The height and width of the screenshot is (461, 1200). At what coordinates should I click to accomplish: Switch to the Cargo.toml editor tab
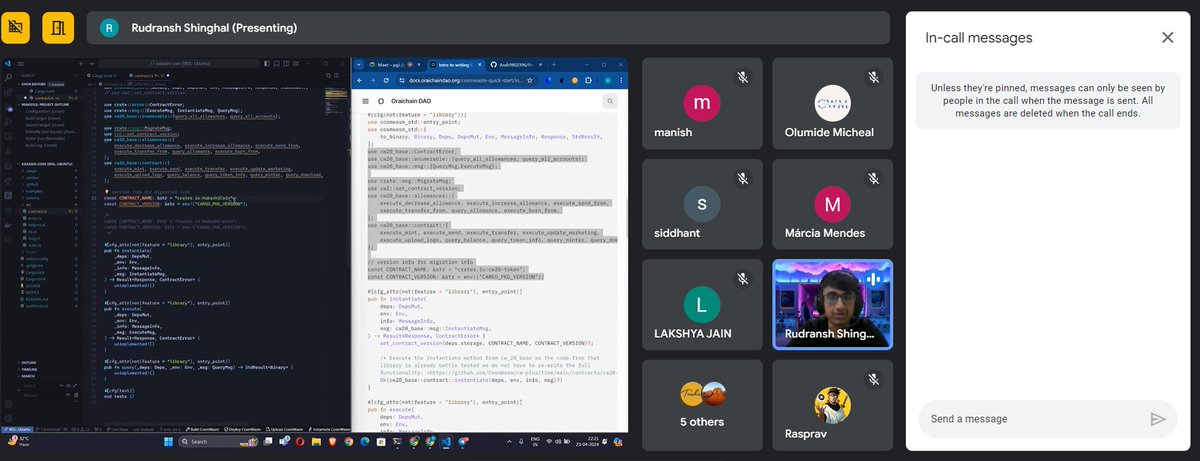pos(102,75)
